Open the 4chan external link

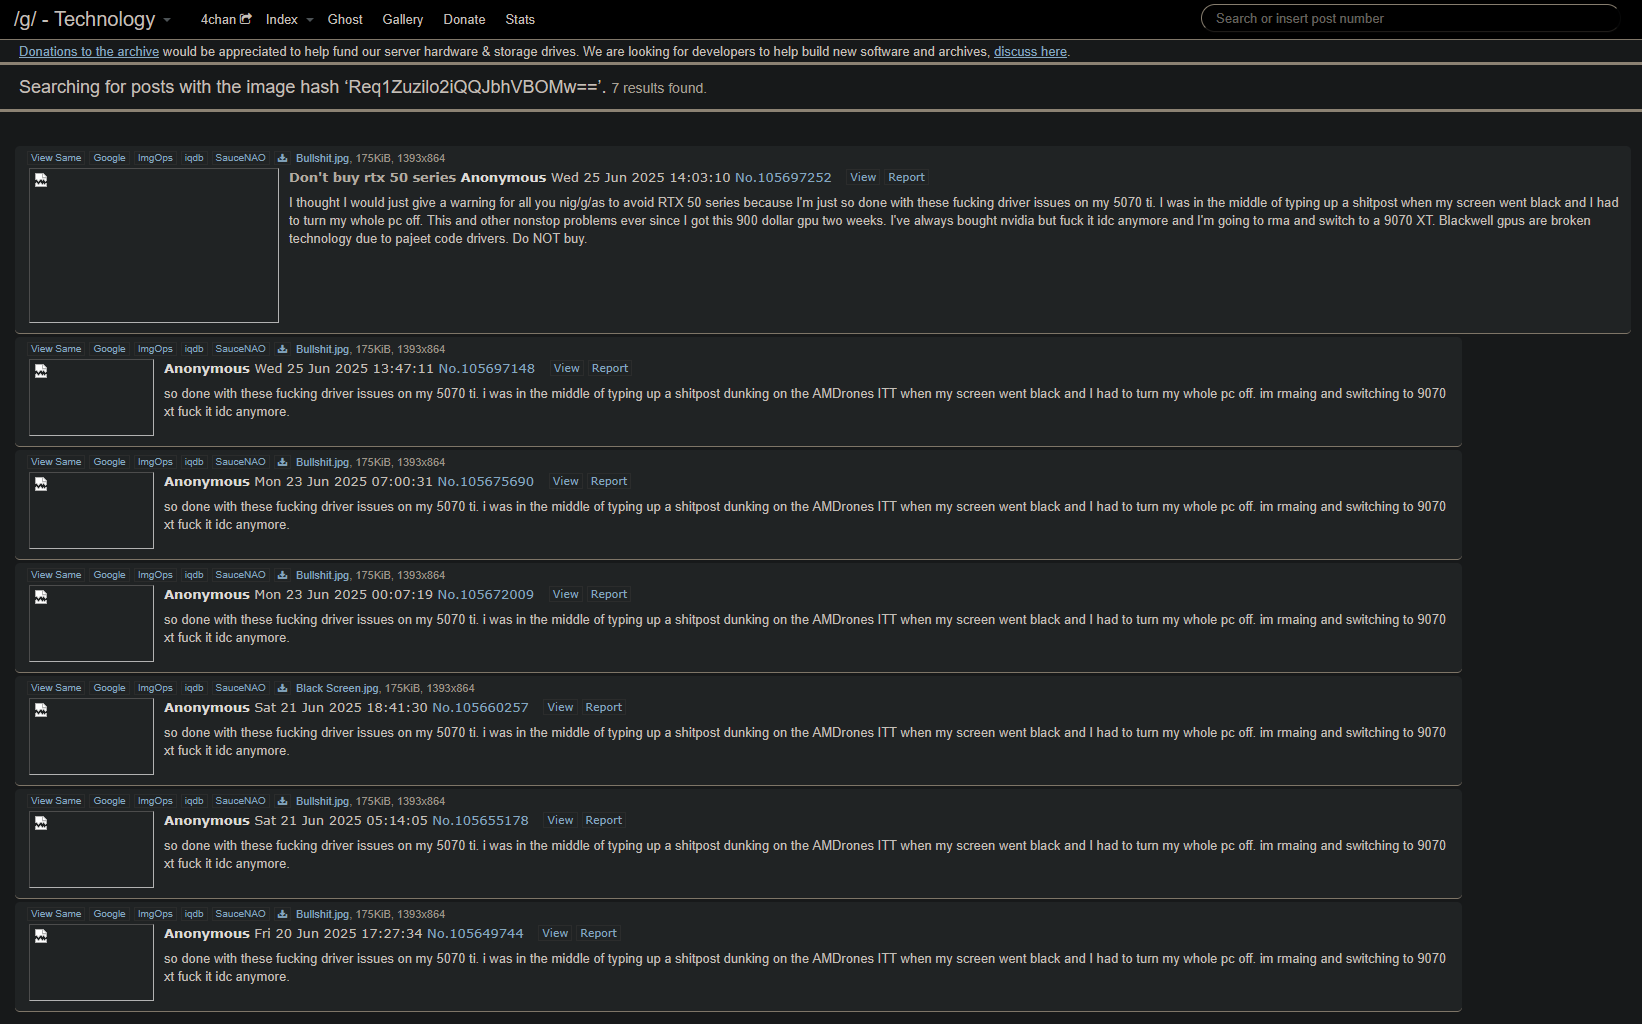pyautogui.click(x=226, y=19)
